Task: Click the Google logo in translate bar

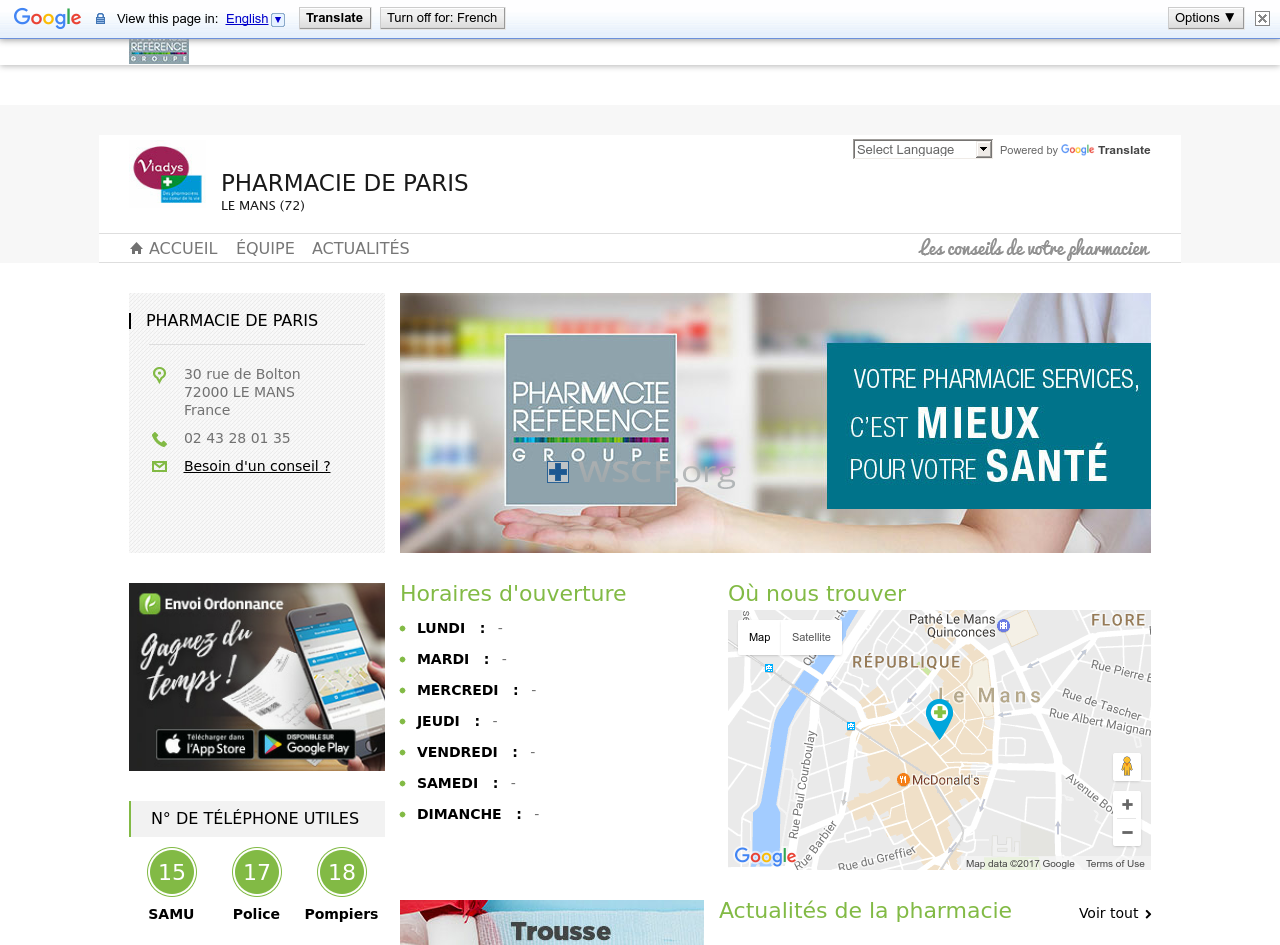Action: (x=48, y=18)
